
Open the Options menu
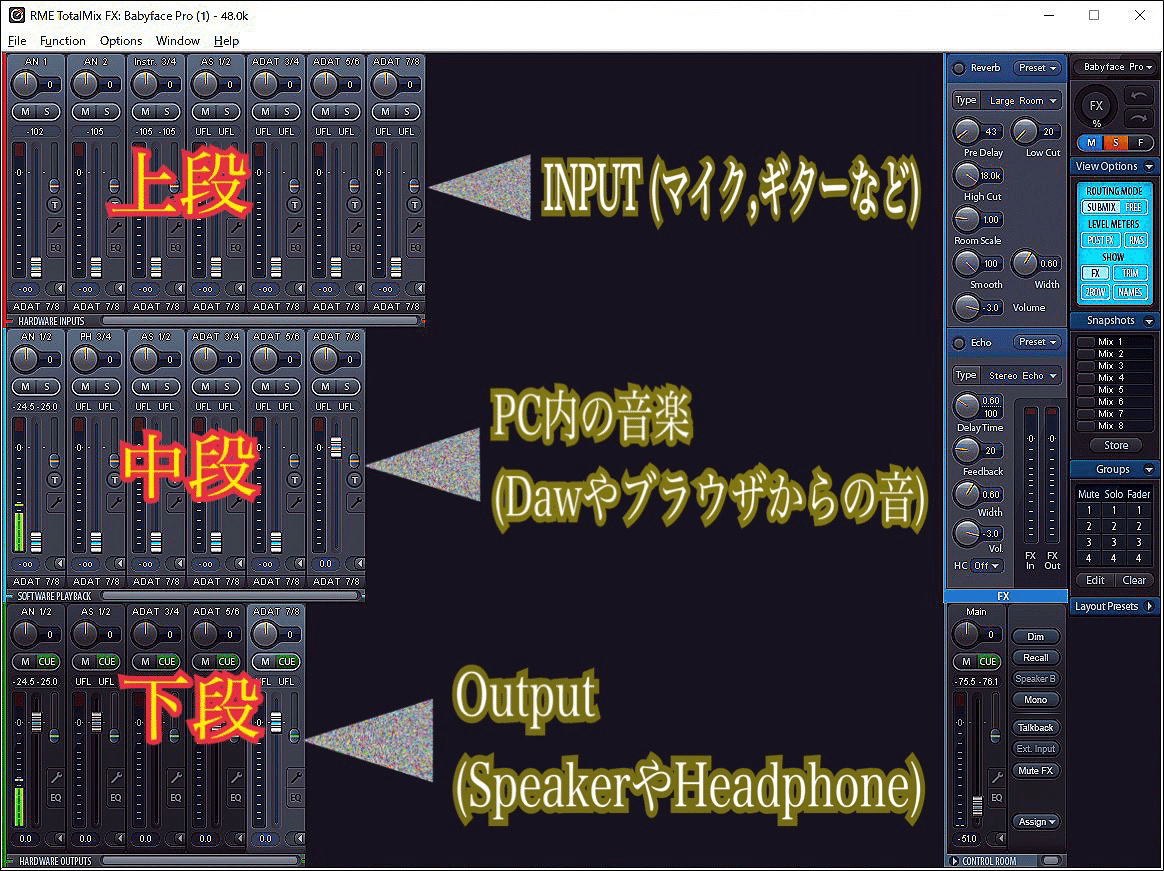[120, 41]
